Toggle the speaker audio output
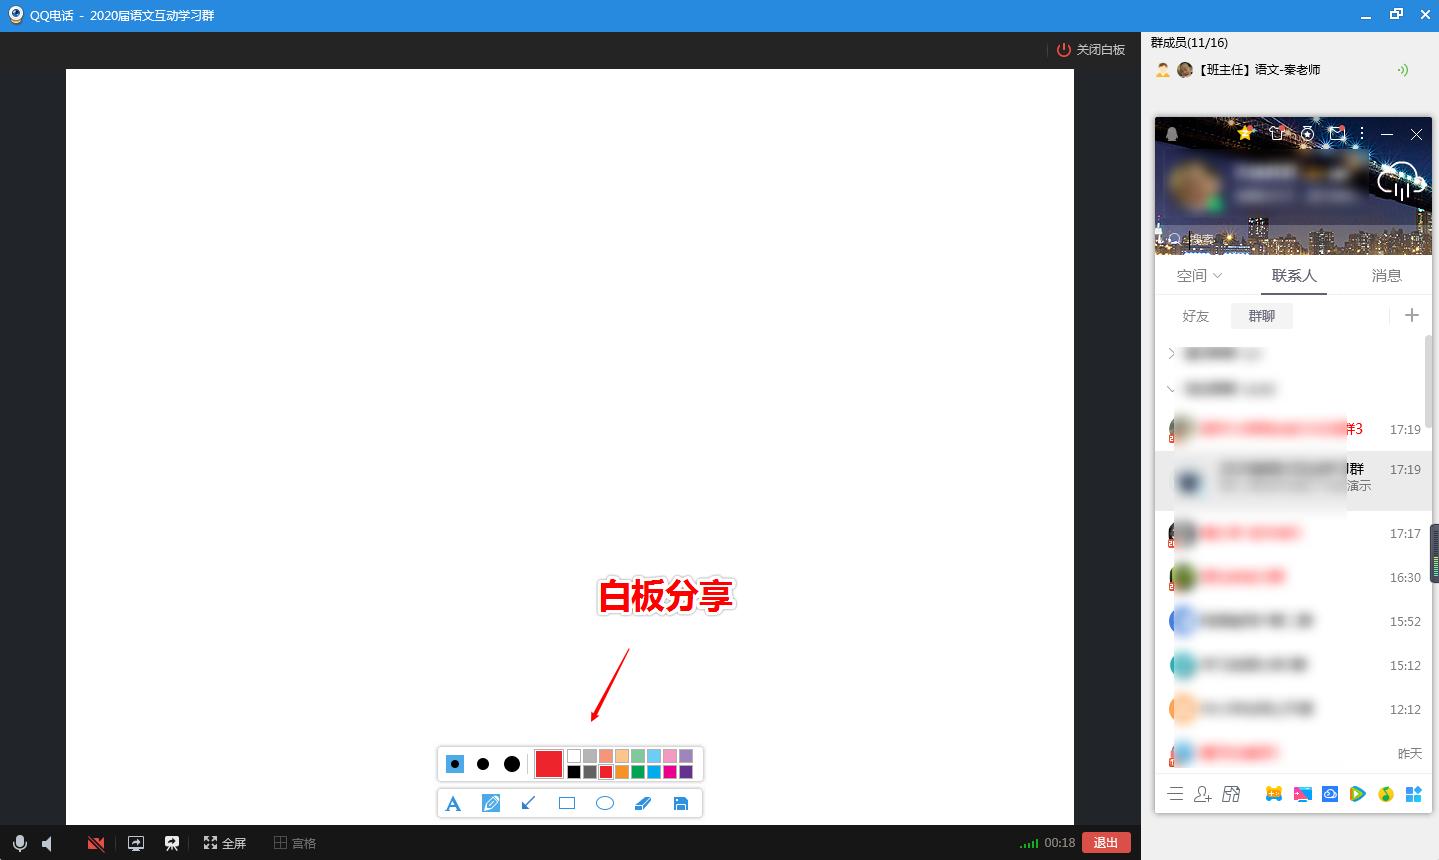1439x860 pixels. coord(47,842)
